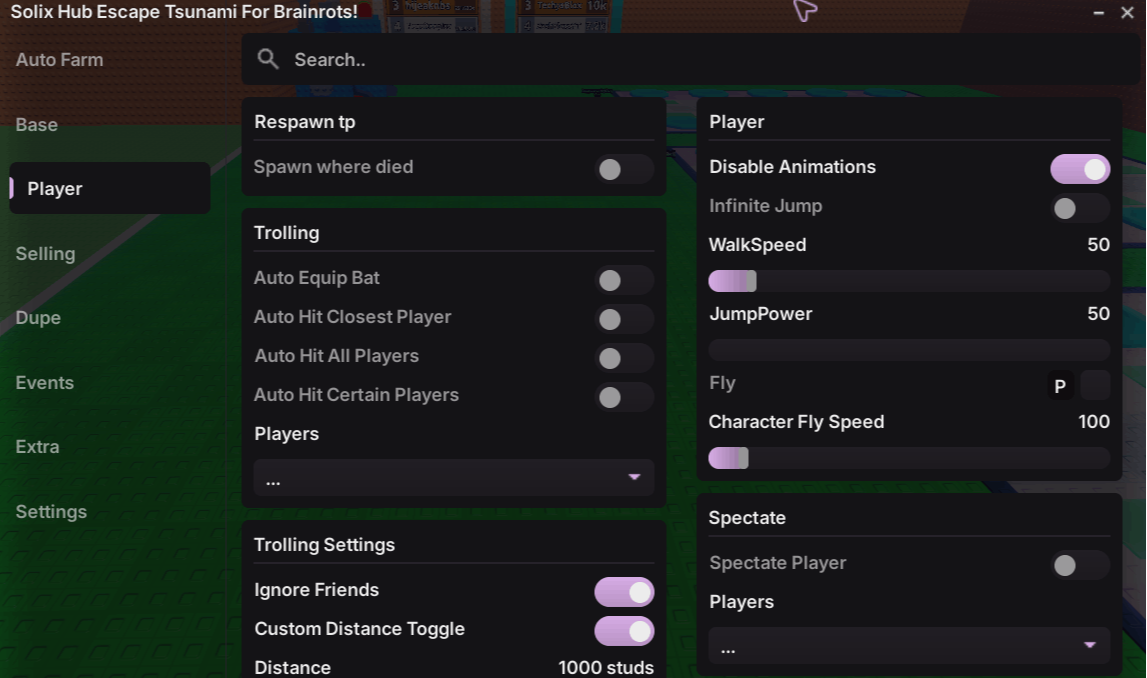Click the Search input field

tap(700, 60)
